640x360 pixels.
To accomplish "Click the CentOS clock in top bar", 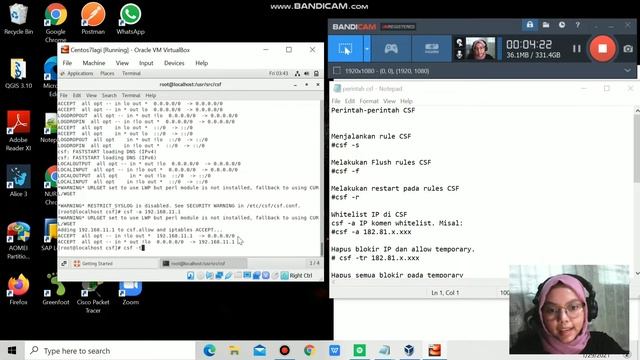I will [x=278, y=73].
